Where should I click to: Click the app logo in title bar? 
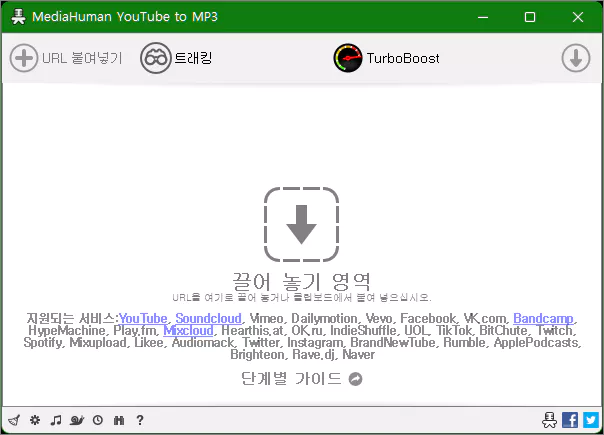click(18, 17)
